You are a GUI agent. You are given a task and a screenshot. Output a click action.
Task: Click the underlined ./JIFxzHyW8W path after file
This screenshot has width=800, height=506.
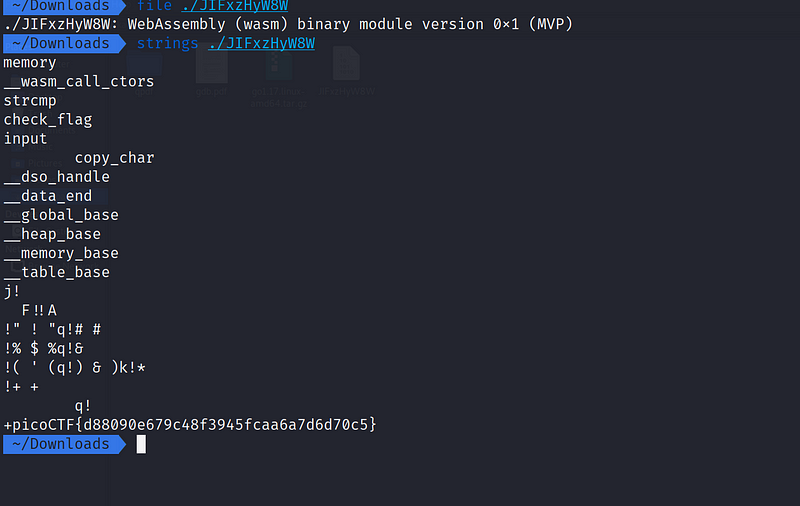click(x=235, y=6)
